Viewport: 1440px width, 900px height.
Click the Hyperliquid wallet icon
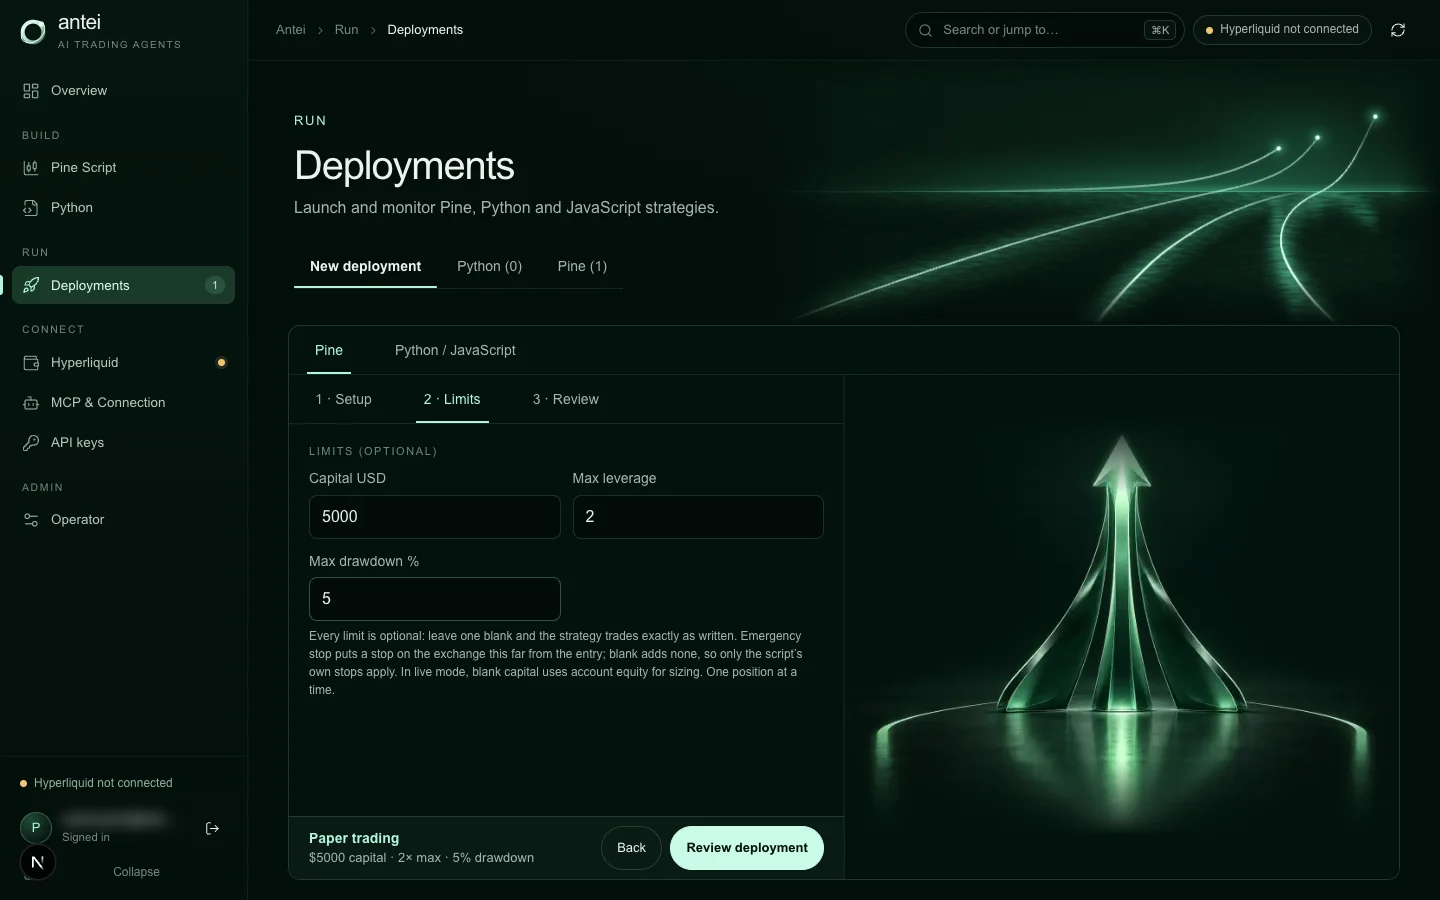tap(31, 363)
